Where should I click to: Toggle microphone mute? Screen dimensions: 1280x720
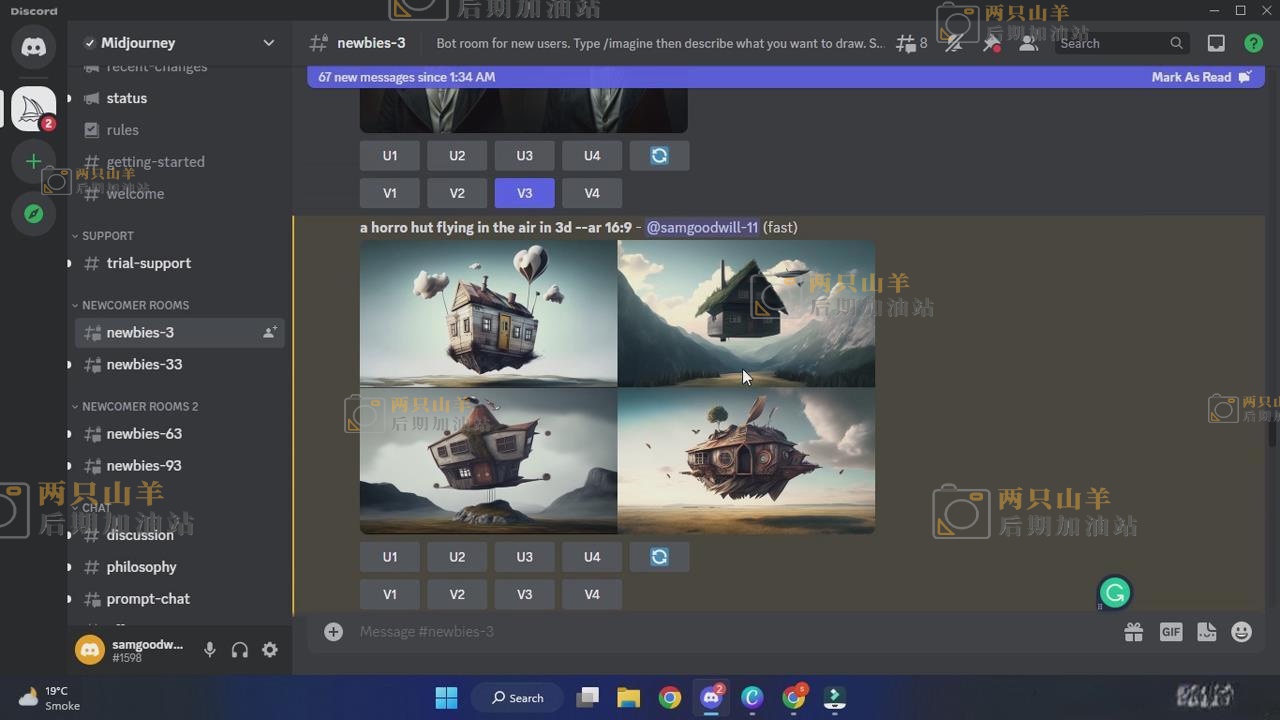209,650
